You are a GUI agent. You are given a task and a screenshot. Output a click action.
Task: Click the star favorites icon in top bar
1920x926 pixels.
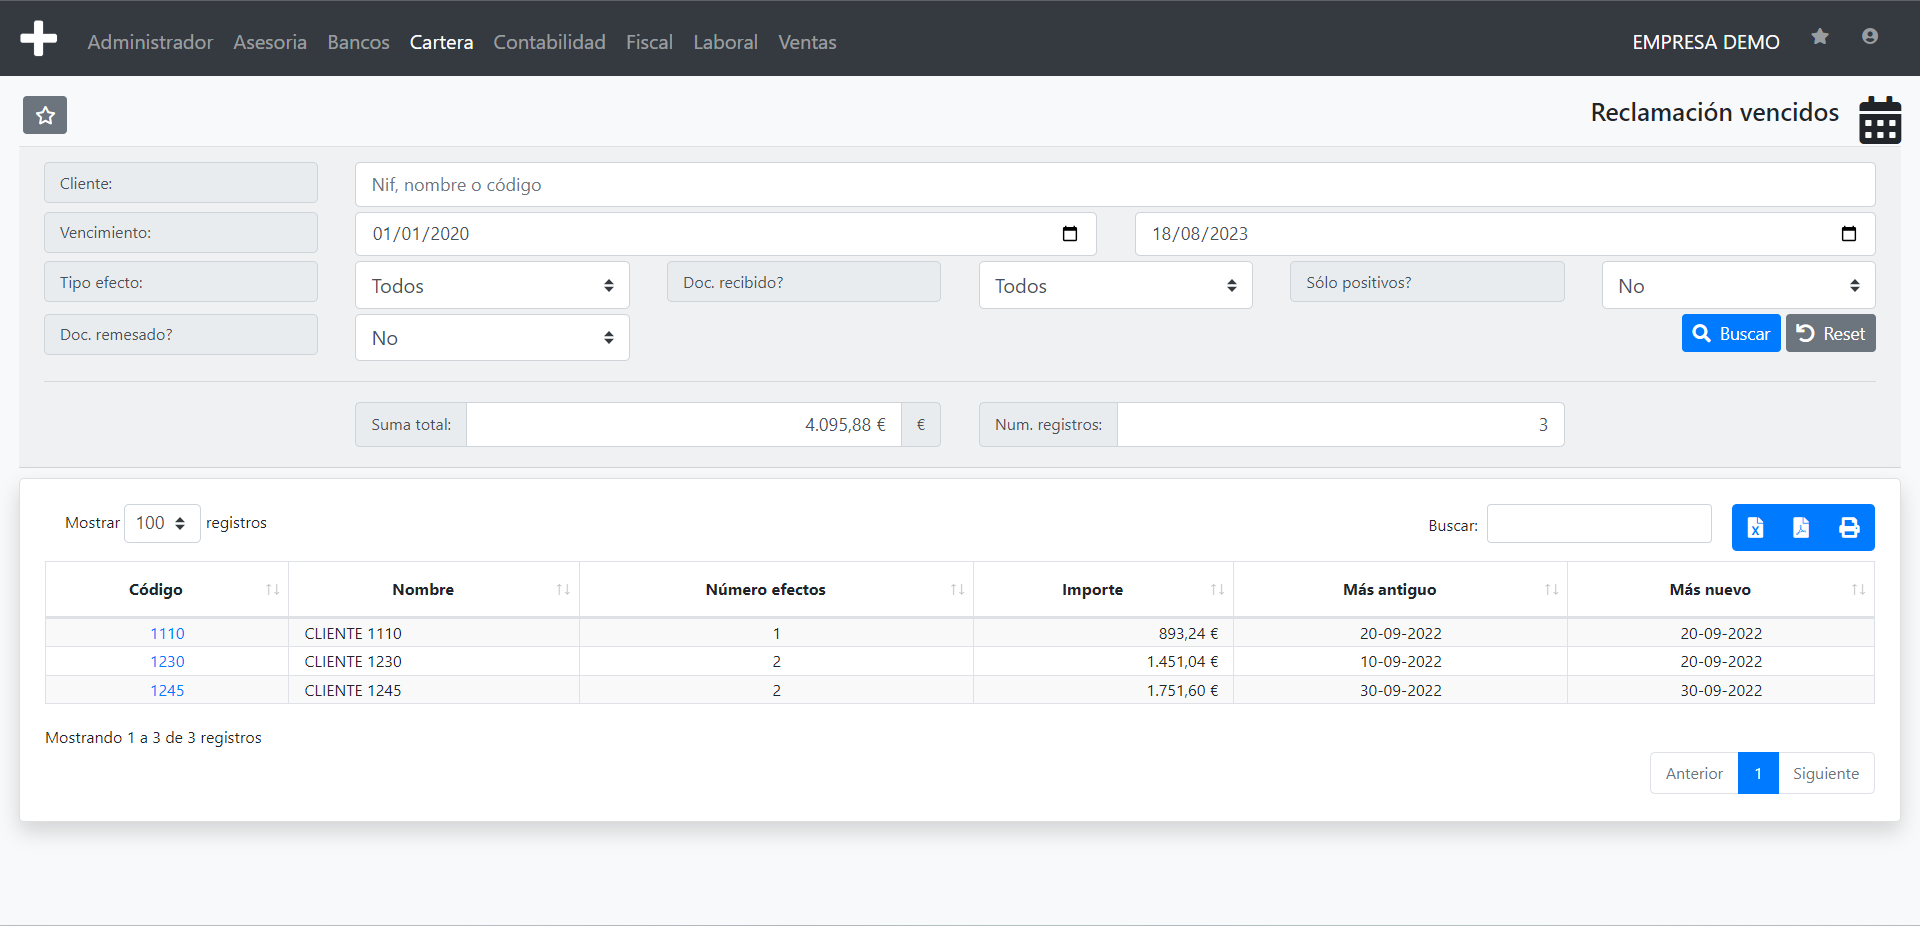click(x=1820, y=37)
